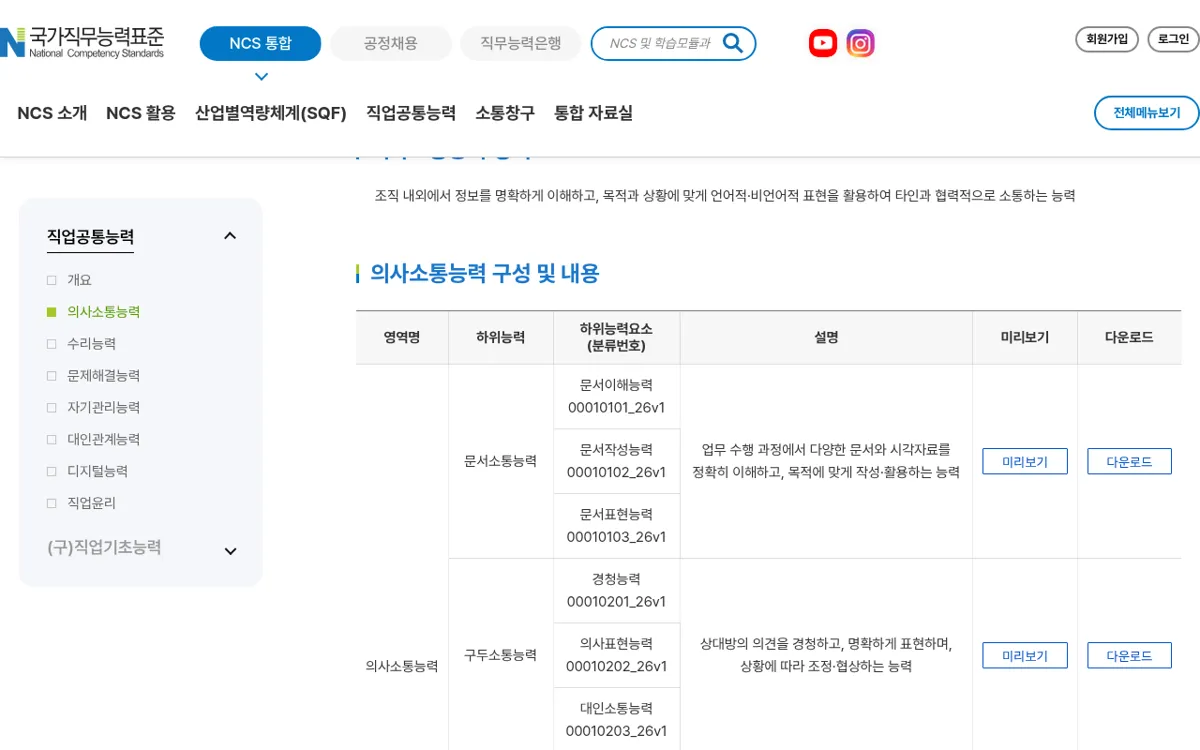Open the NCS 소개 menu
Screen dimensions: 1200x750
coord(52,113)
